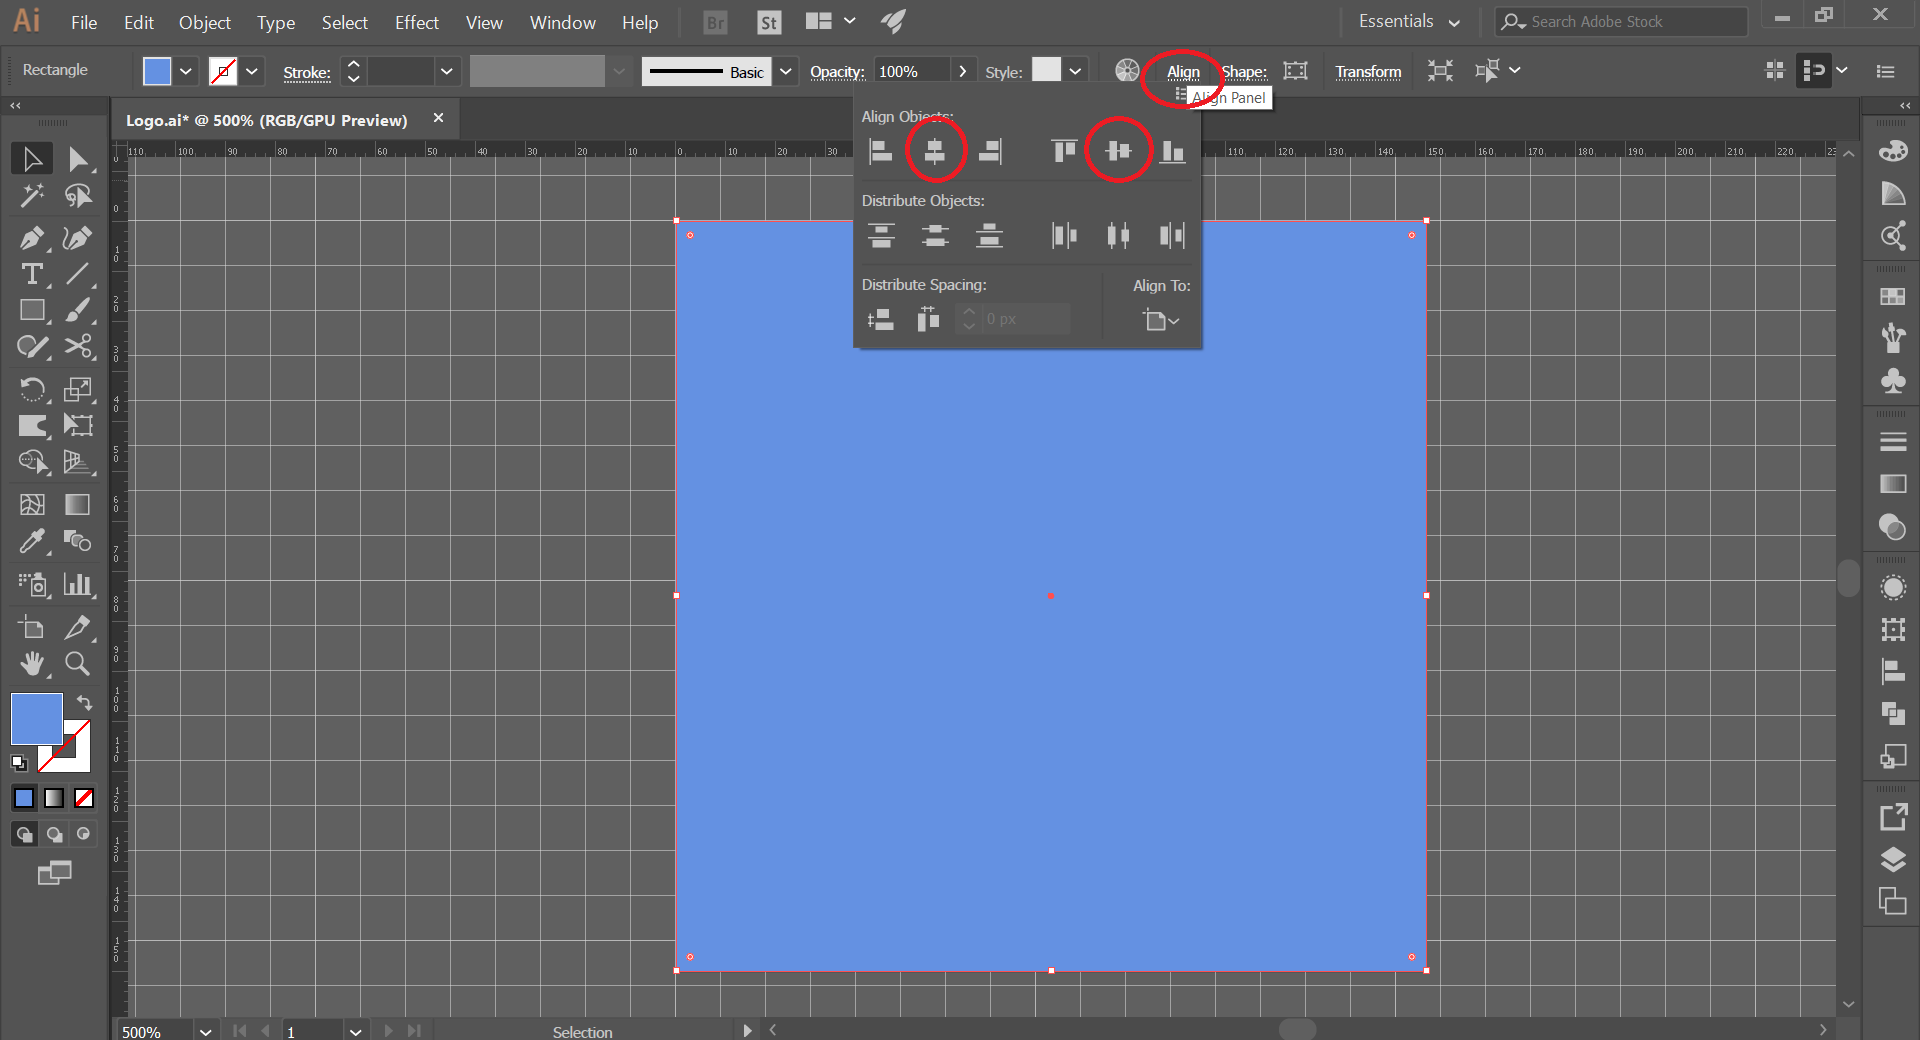This screenshot has height=1040, width=1920.
Task: Open Basic brush definition dropdown
Action: pos(786,71)
